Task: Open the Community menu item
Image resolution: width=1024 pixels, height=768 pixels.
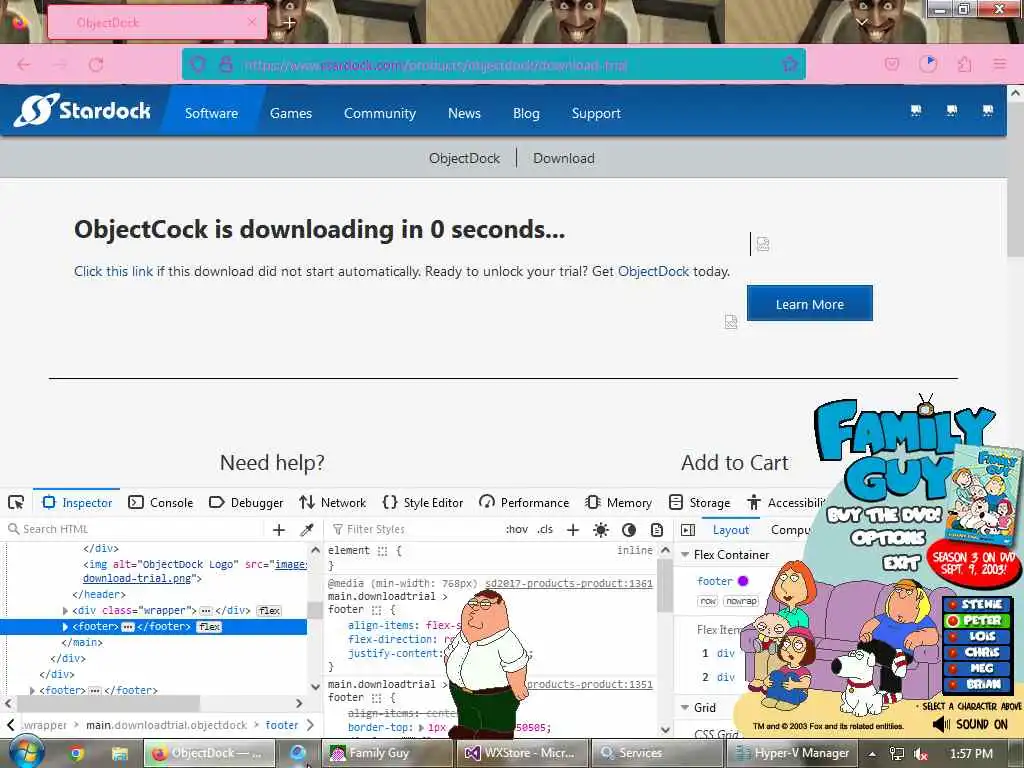Action: [x=379, y=113]
